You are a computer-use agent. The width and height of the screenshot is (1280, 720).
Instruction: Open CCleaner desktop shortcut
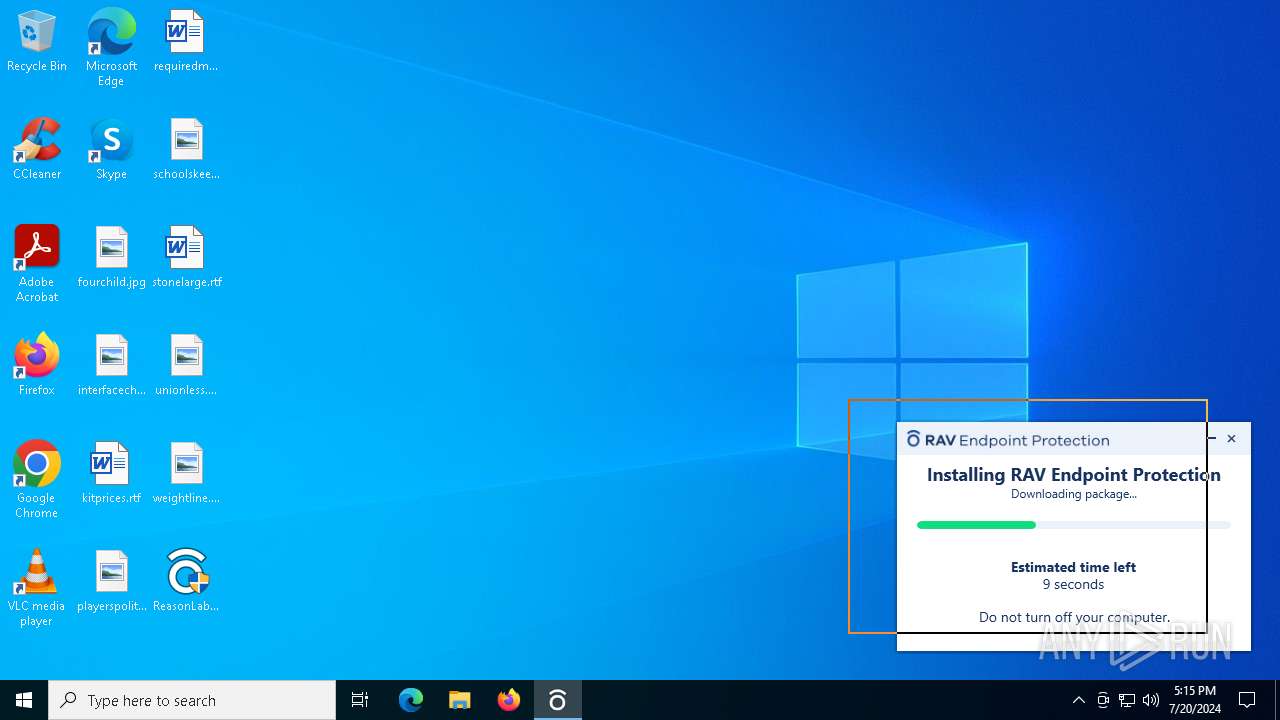click(x=37, y=150)
